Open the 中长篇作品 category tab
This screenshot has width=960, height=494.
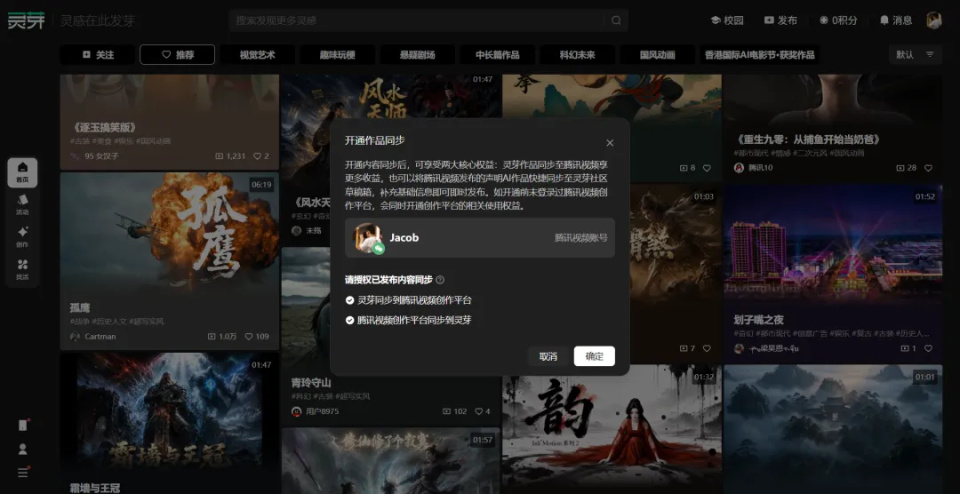point(497,54)
